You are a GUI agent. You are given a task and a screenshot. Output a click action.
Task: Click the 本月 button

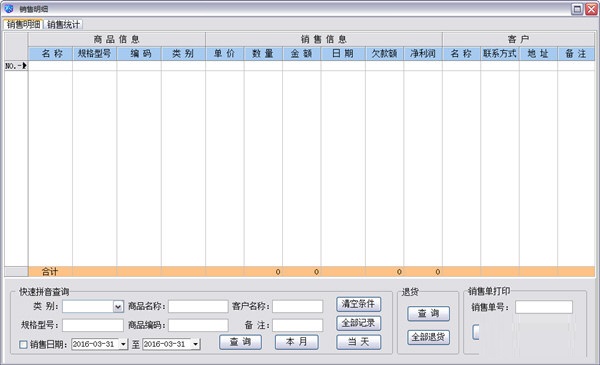pyautogui.click(x=297, y=342)
